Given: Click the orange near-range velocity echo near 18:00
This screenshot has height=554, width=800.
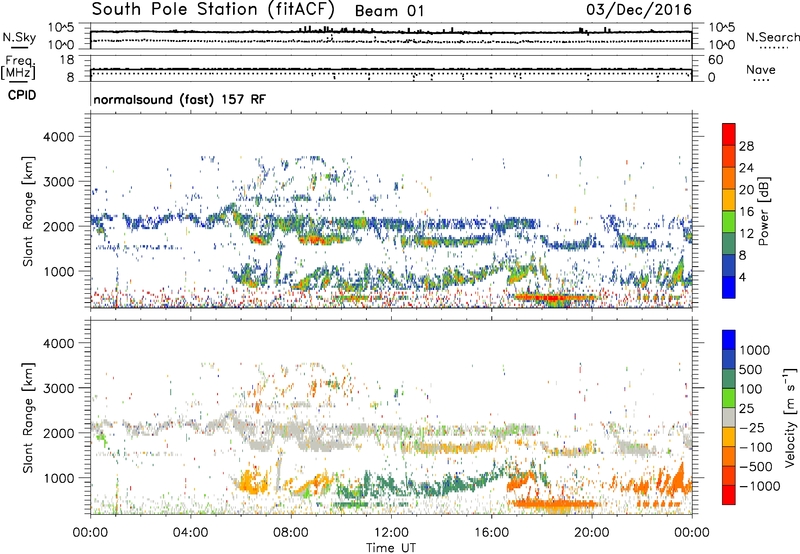Looking at the screenshot, I should click(x=554, y=504).
